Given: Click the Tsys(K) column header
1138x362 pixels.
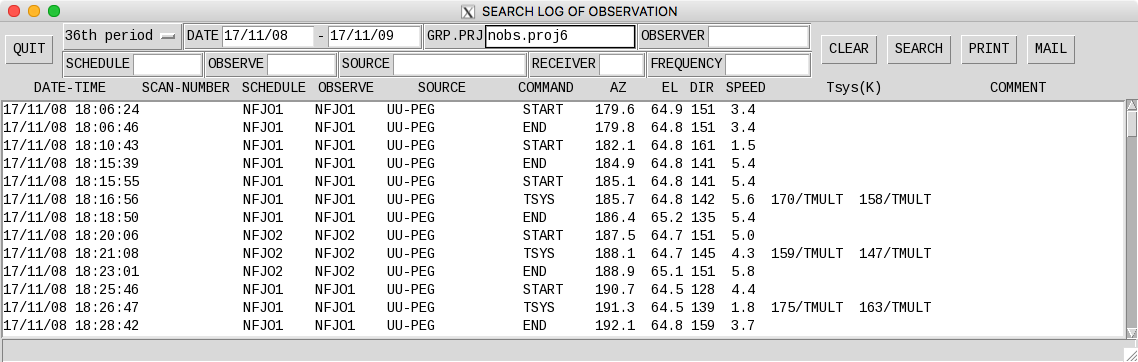Looking at the screenshot, I should tap(854, 88).
